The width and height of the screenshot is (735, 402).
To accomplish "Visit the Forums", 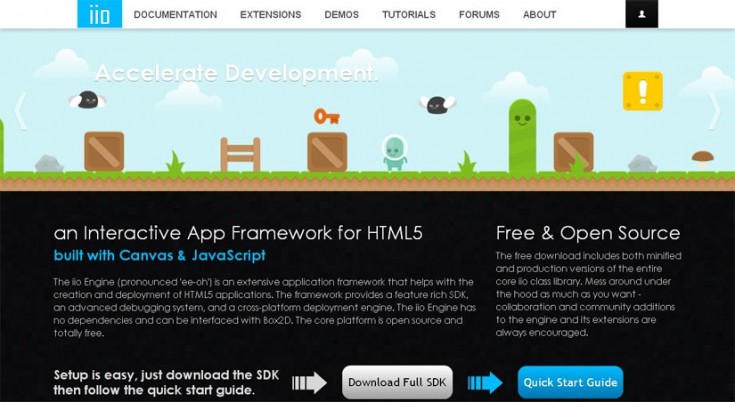I will 479,15.
